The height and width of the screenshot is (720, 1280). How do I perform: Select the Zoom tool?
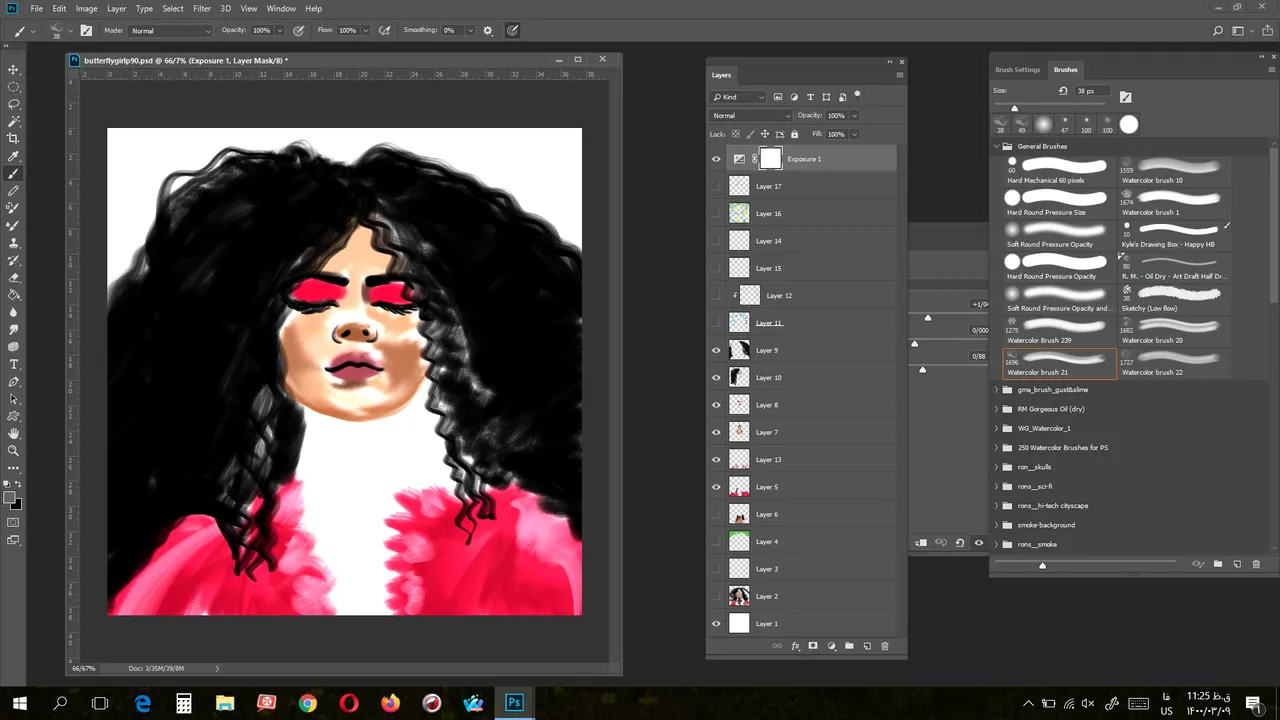(x=14, y=450)
